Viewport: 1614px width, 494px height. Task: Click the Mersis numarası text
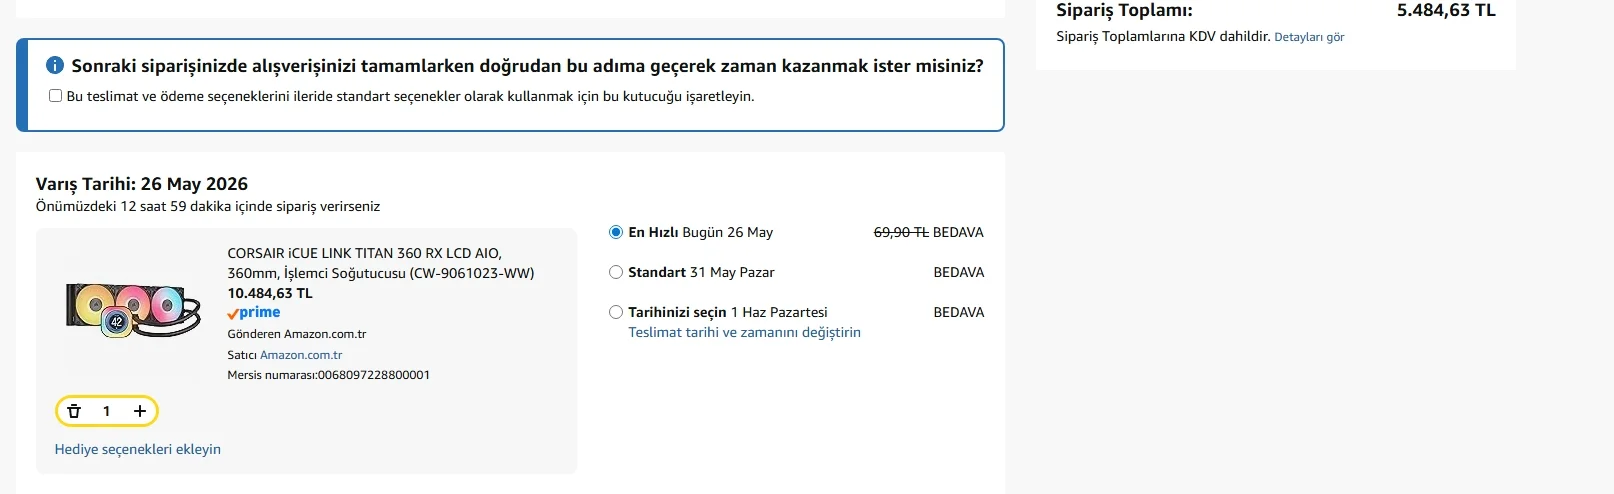coord(328,375)
